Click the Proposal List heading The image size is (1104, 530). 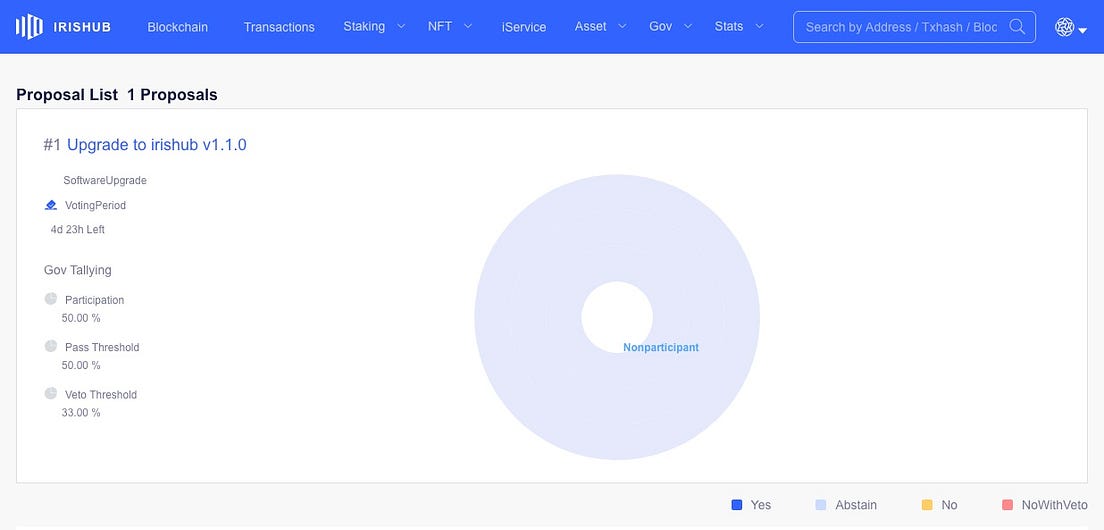67,95
